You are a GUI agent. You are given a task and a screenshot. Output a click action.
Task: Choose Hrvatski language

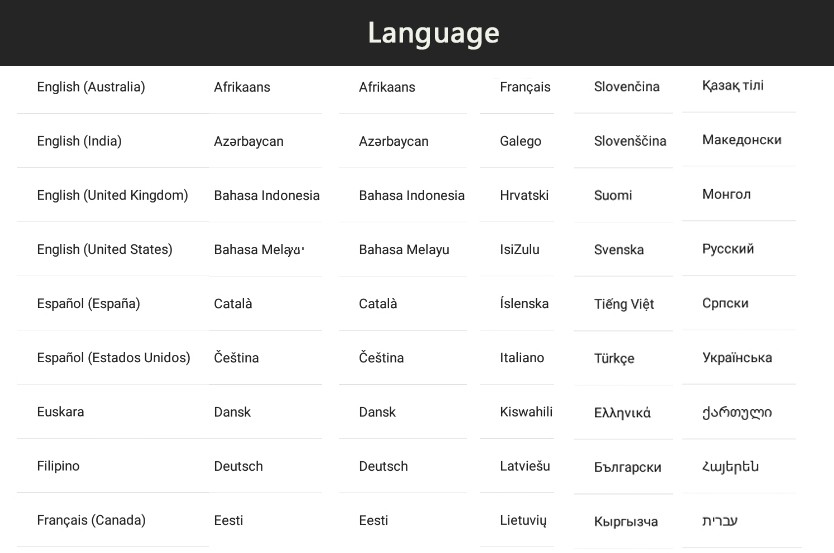517,195
